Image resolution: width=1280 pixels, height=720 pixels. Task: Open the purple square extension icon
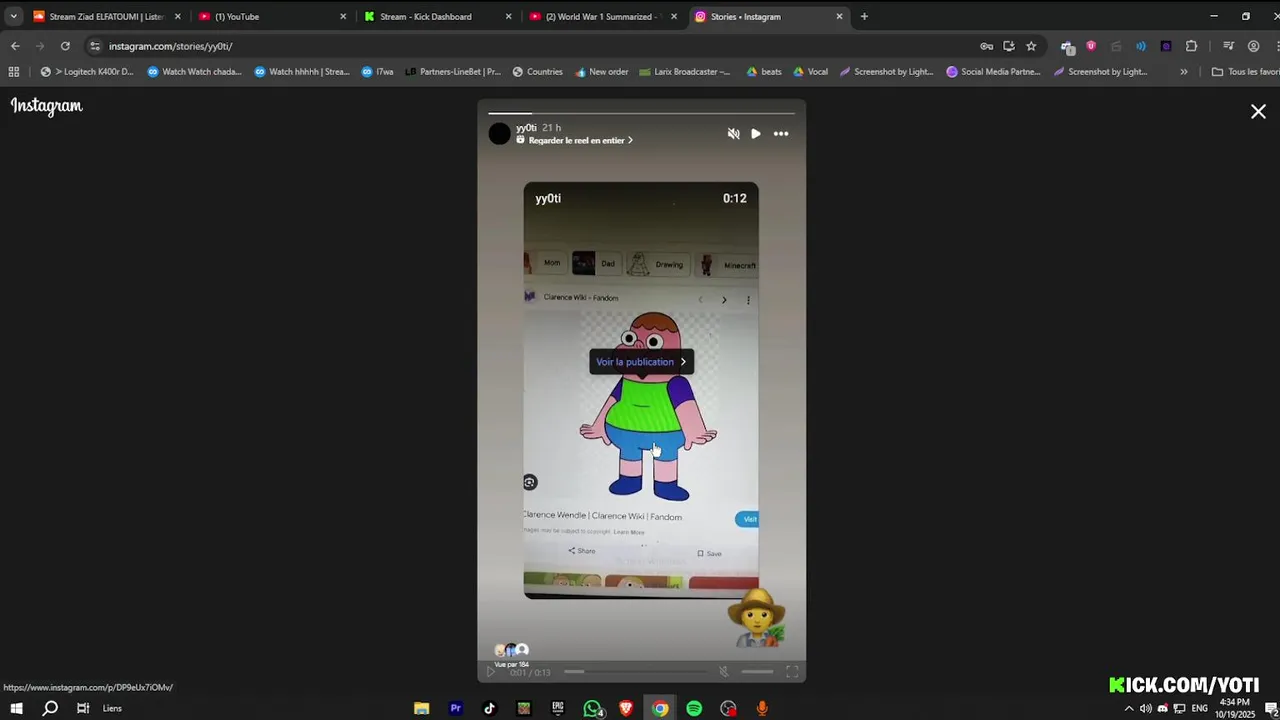coord(1166,46)
